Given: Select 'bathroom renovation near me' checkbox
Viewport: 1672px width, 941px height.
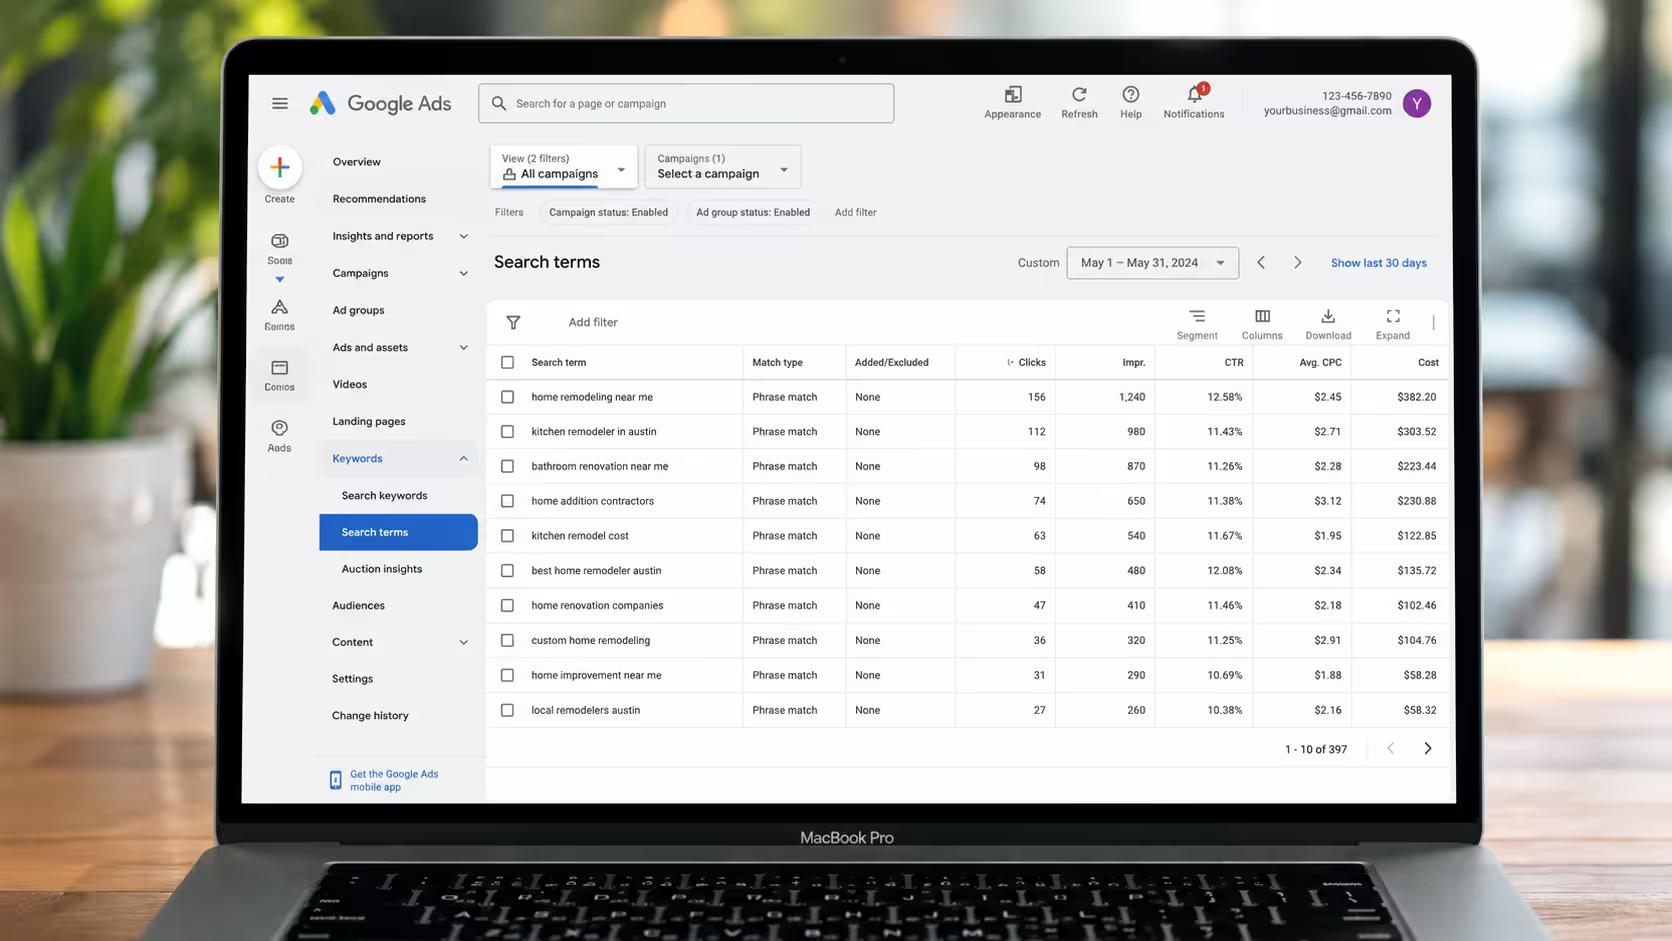Looking at the screenshot, I should click(508, 466).
